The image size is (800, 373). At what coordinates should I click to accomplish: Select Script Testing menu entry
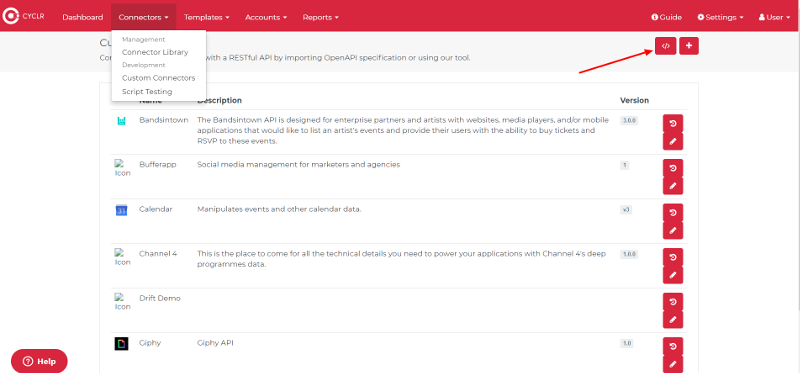147,92
